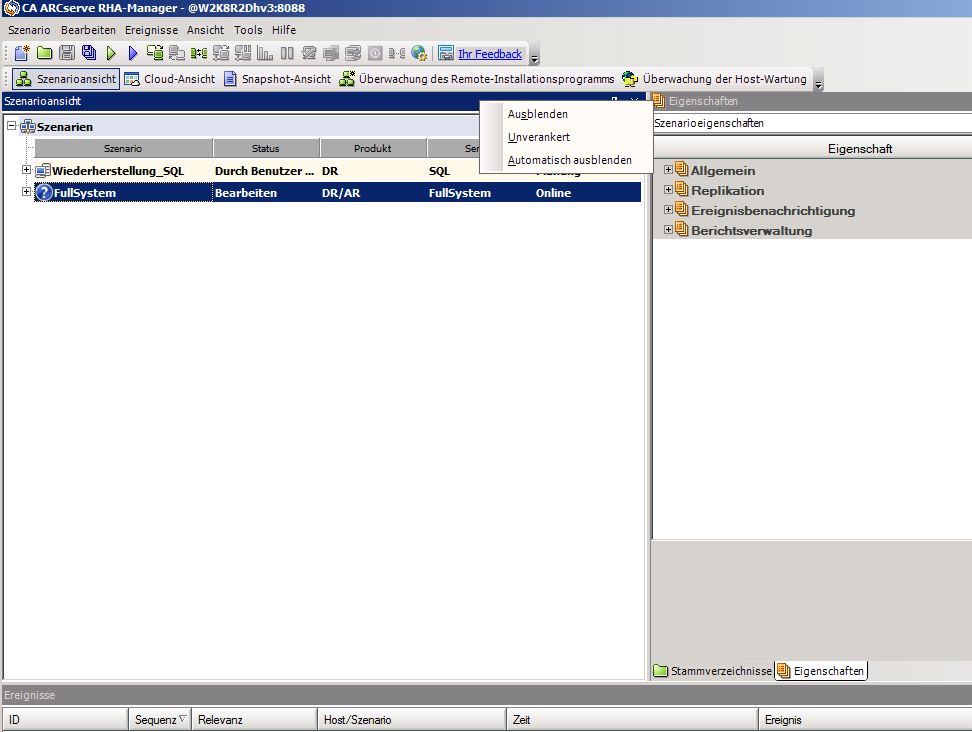Sort by the Produkt column header
Screen dimensions: 972x732
373,148
